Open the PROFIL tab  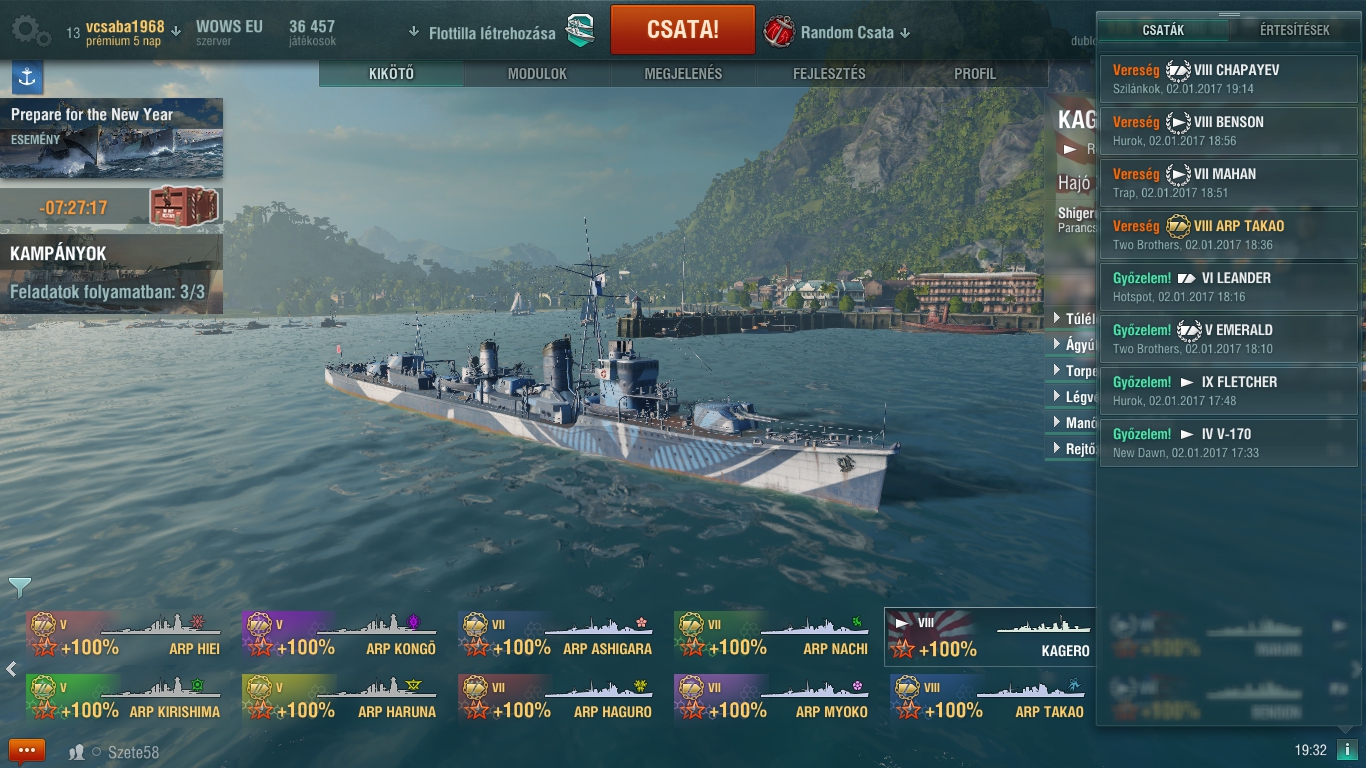pos(975,74)
